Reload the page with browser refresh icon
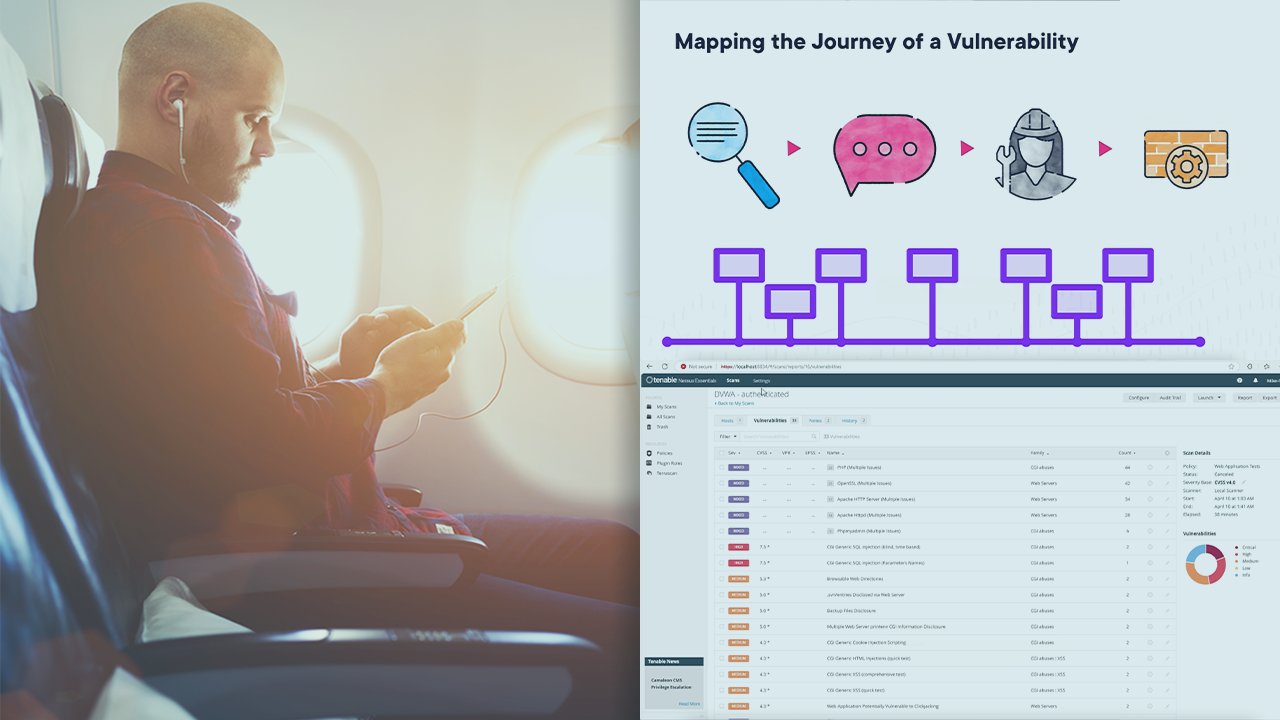 pyautogui.click(x=665, y=367)
